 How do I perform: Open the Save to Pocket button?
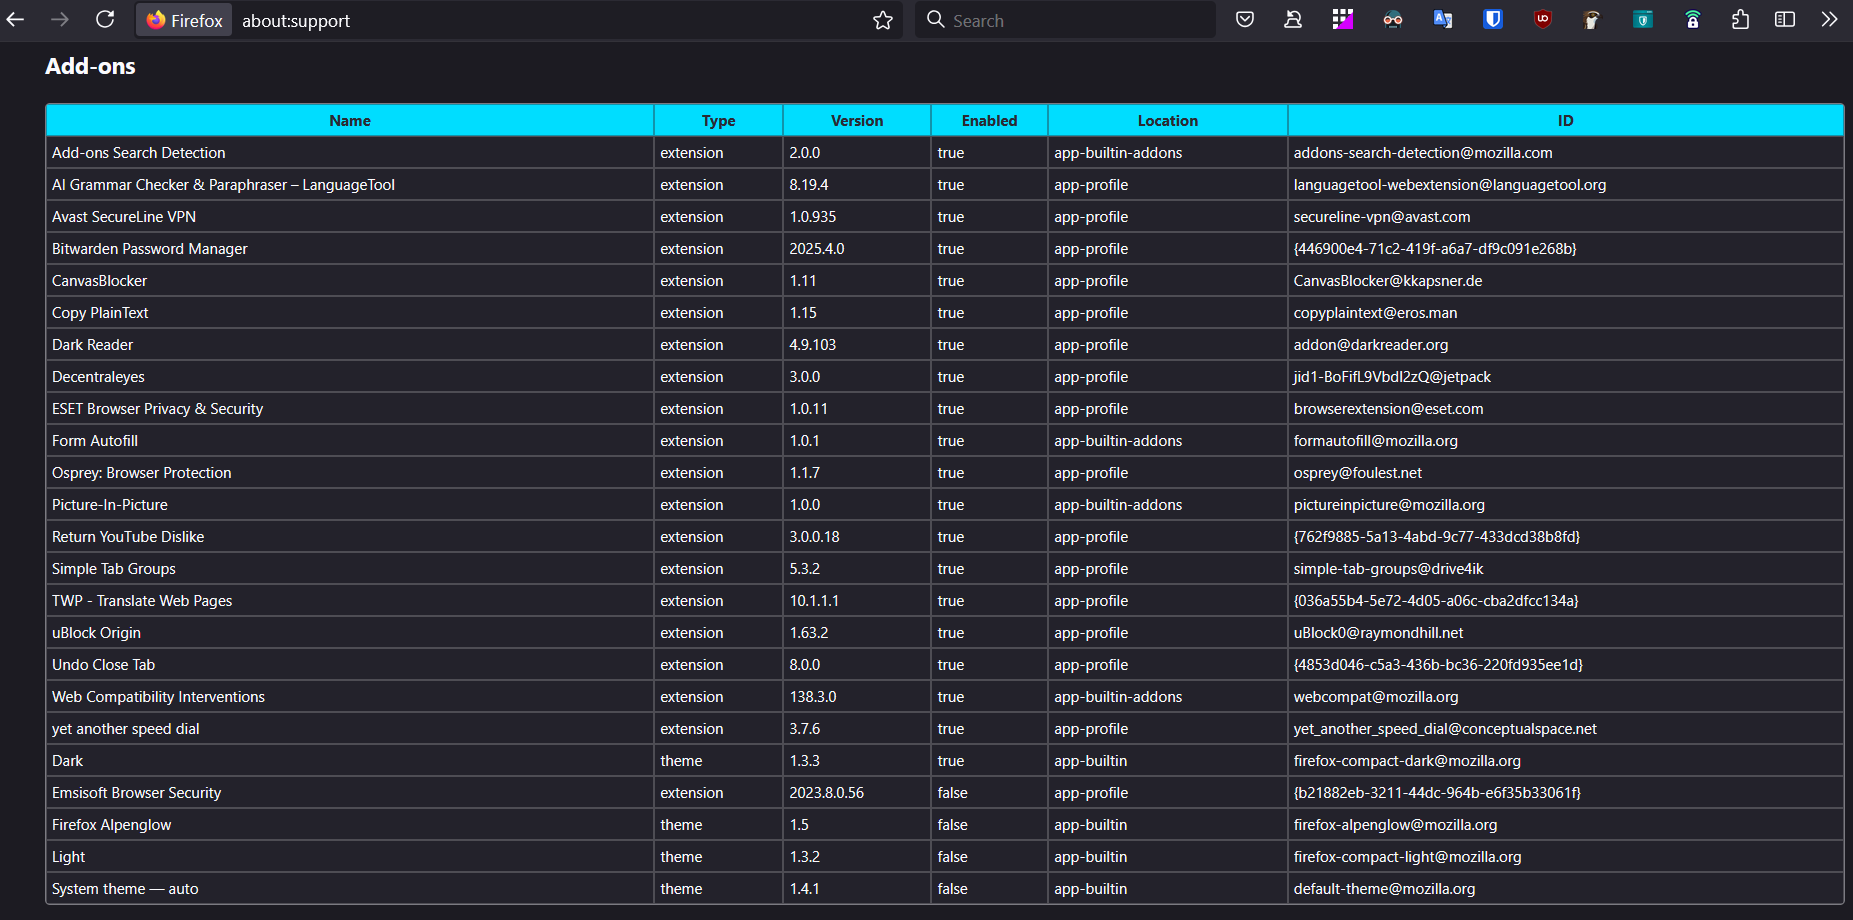(1245, 19)
